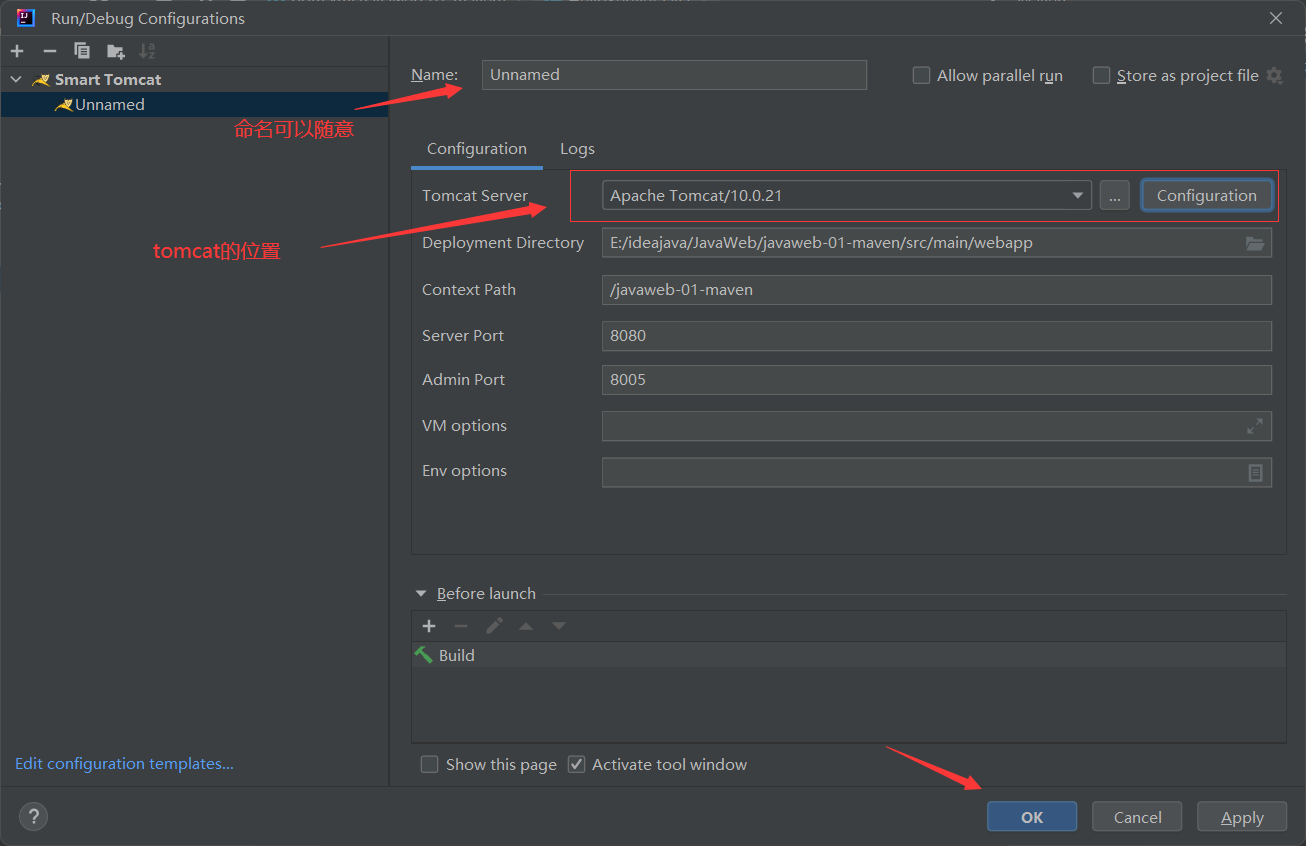
Task: Collapse the Before launch section
Action: click(x=421, y=594)
